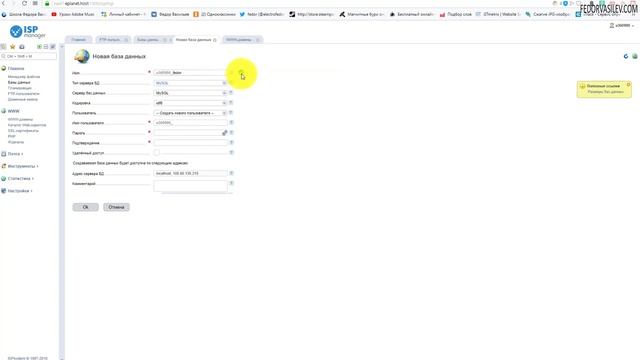Click the Имя database name input field

[190, 73]
